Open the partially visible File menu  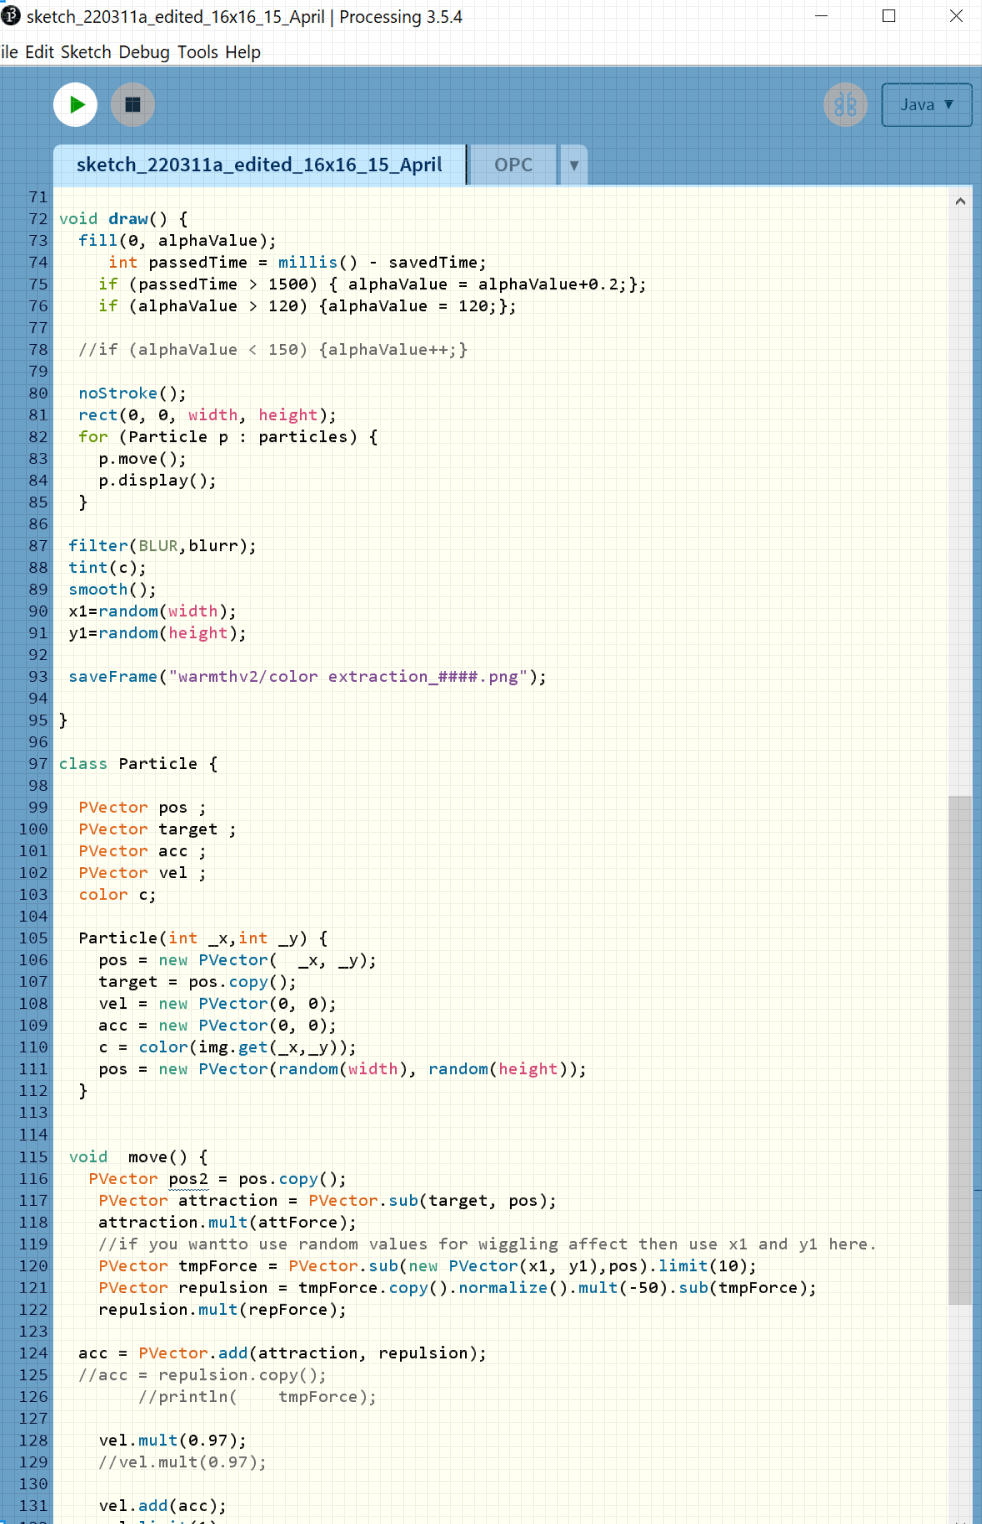(9, 52)
